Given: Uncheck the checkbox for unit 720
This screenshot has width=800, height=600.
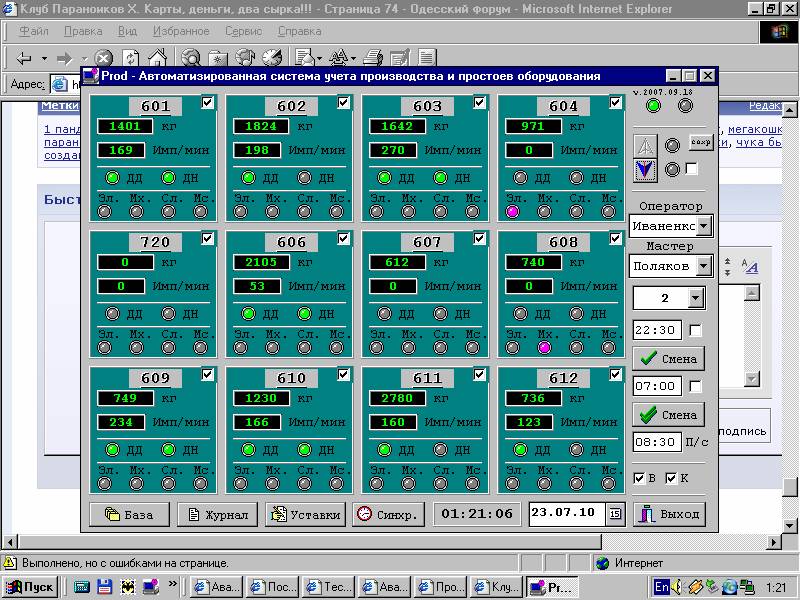Looking at the screenshot, I should (207, 238).
